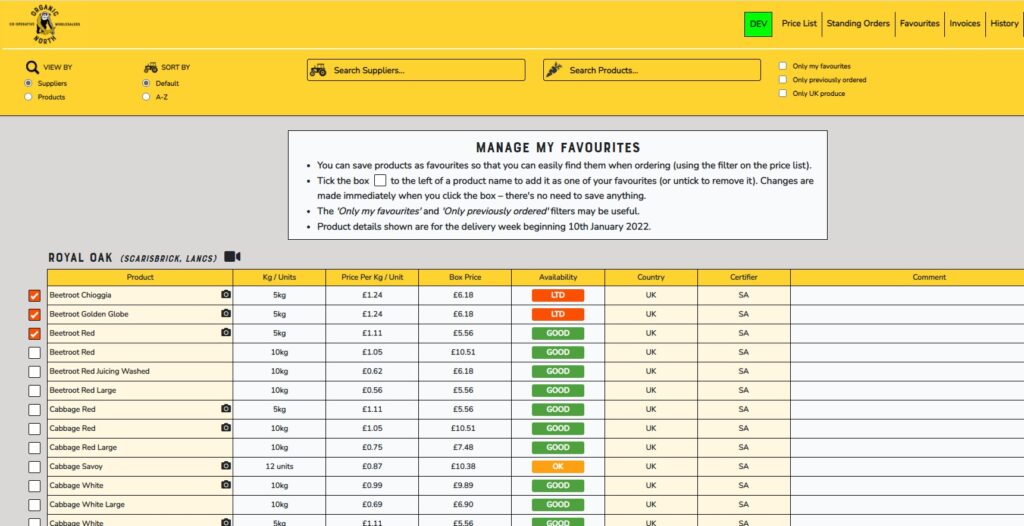Click the Royal Oak supplier heading
Viewport: 1024px width, 526px height.
[x=80, y=257]
